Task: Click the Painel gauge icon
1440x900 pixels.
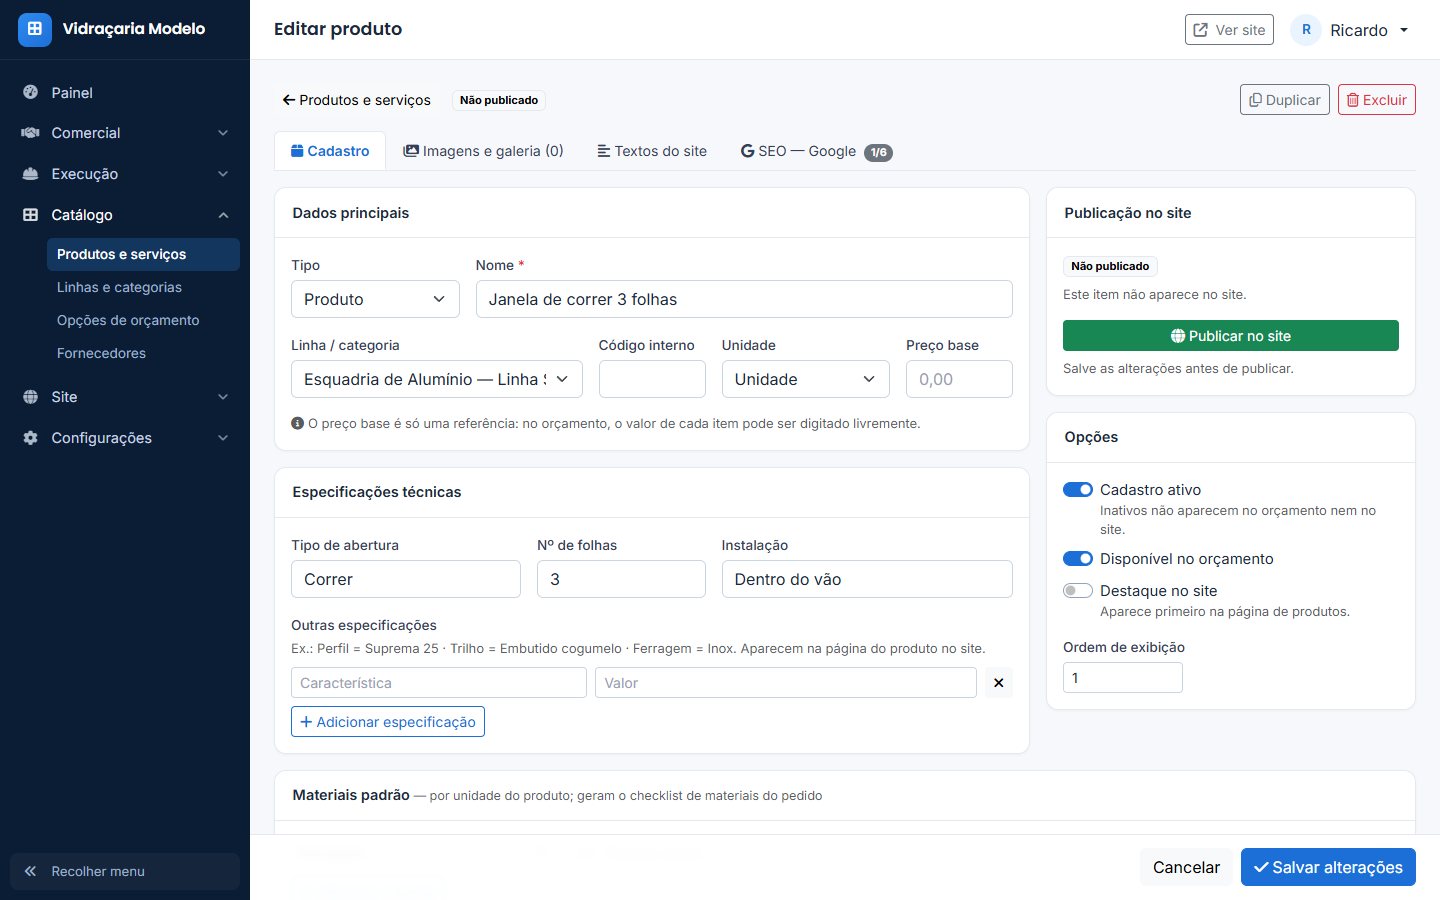Action: pyautogui.click(x=30, y=92)
